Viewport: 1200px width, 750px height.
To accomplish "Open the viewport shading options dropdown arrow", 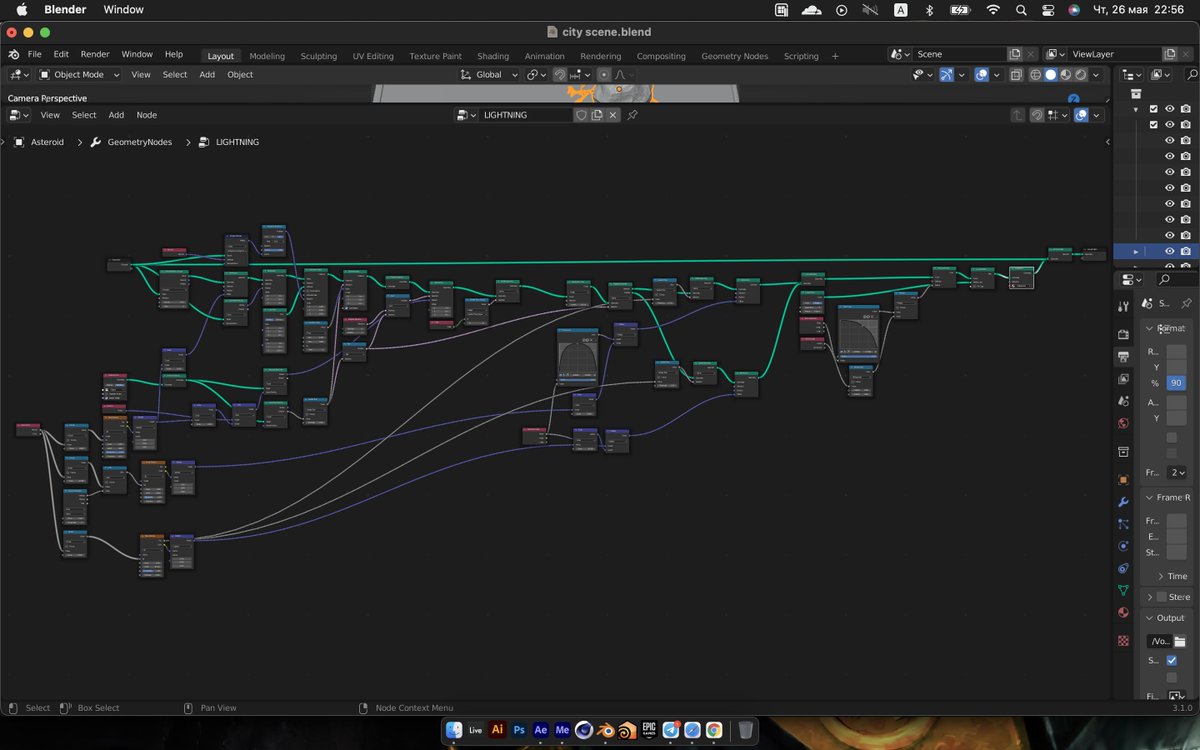I will click(1097, 75).
